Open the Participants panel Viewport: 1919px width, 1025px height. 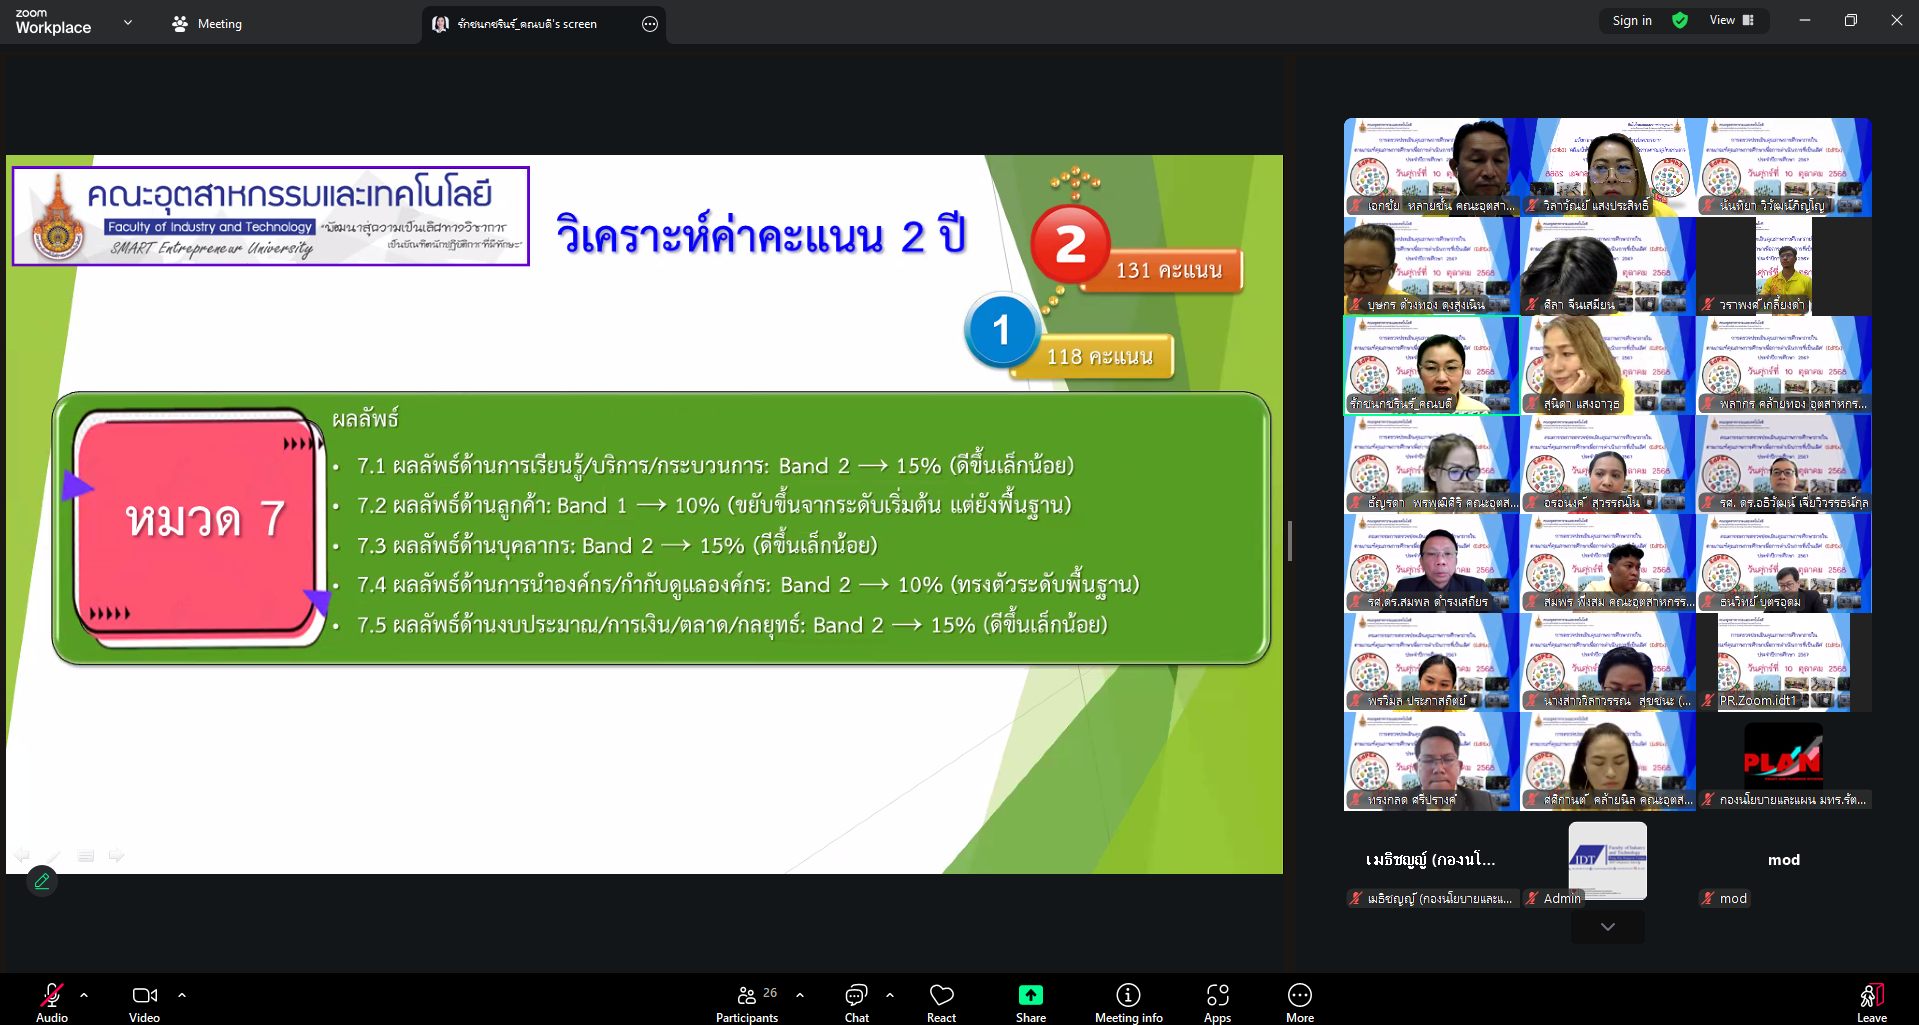(746, 1003)
